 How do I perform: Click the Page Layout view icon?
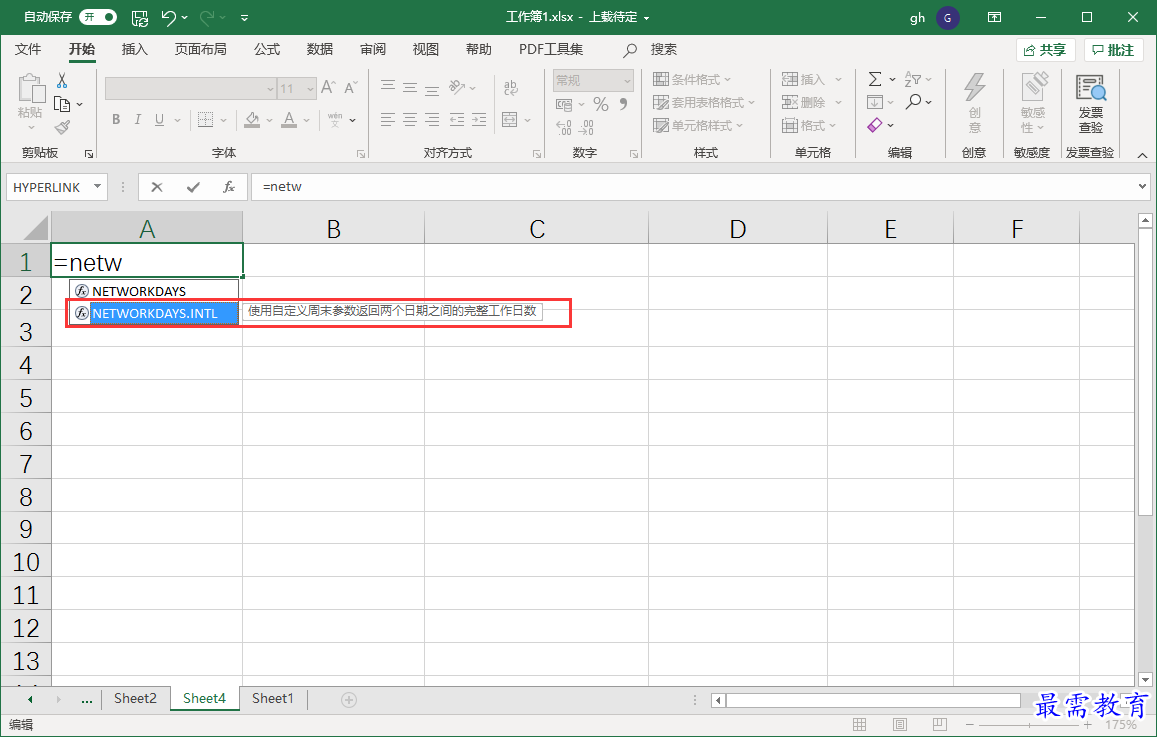pyautogui.click(x=899, y=725)
